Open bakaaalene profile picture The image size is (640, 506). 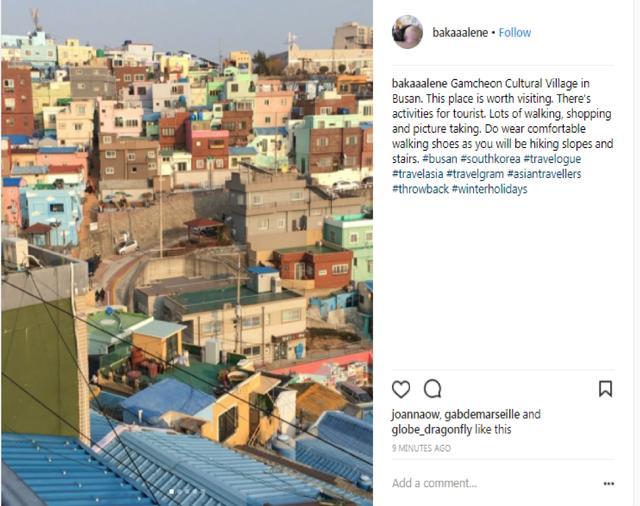pyautogui.click(x=407, y=32)
